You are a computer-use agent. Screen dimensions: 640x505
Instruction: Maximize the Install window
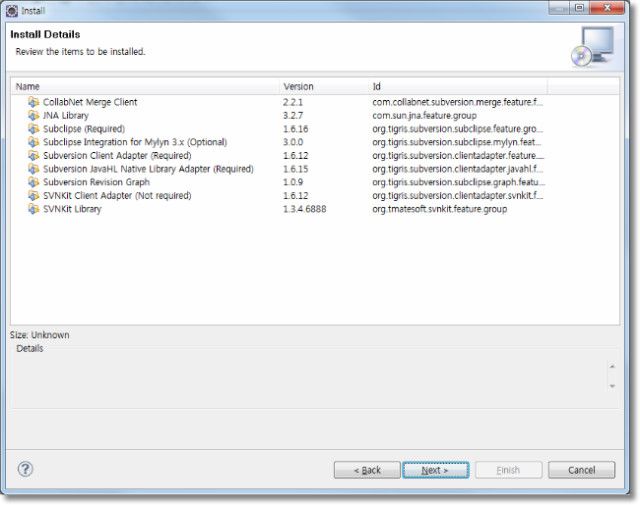tap(580, 8)
